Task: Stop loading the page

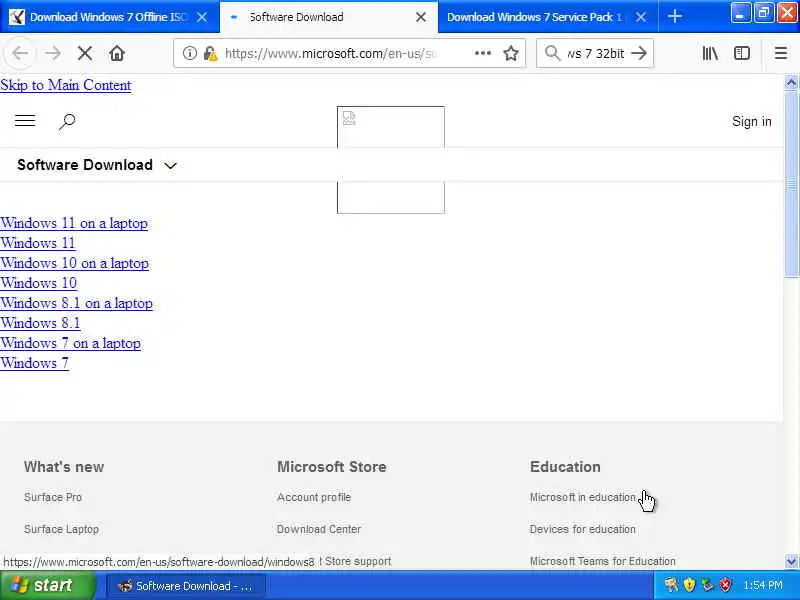Action: tap(85, 53)
